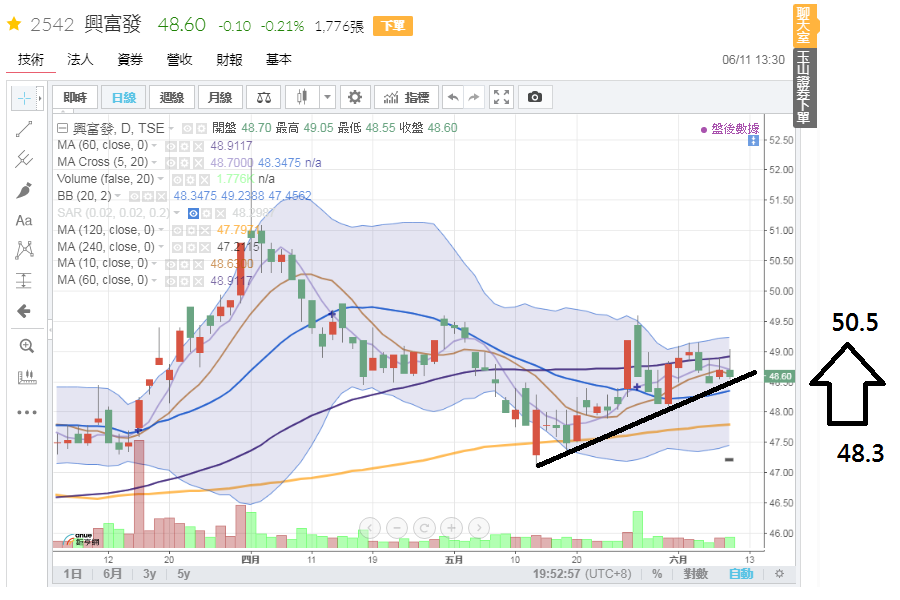Hide the MA (10, close, 0) line
This screenshot has height=600, width=900.
[170, 265]
